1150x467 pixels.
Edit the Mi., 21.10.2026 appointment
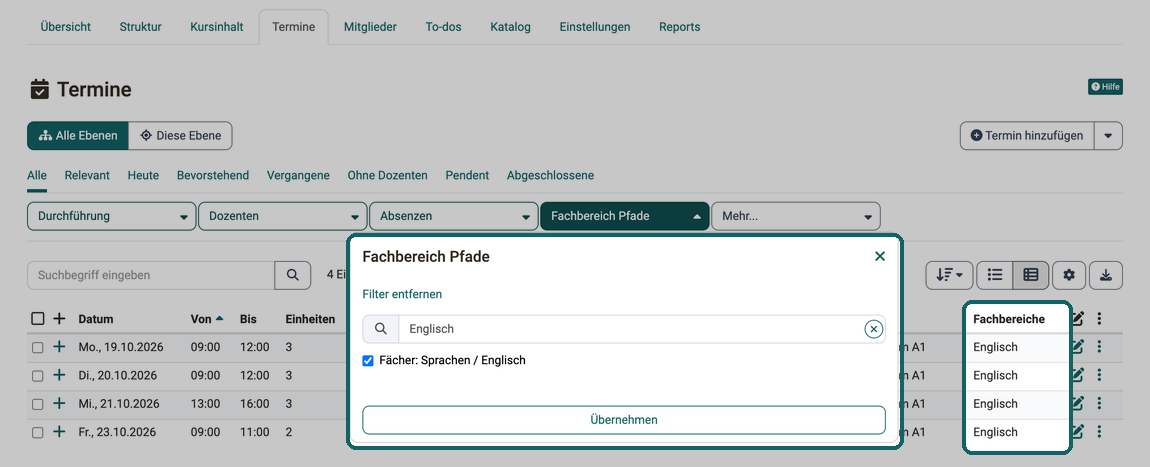tap(1077, 404)
